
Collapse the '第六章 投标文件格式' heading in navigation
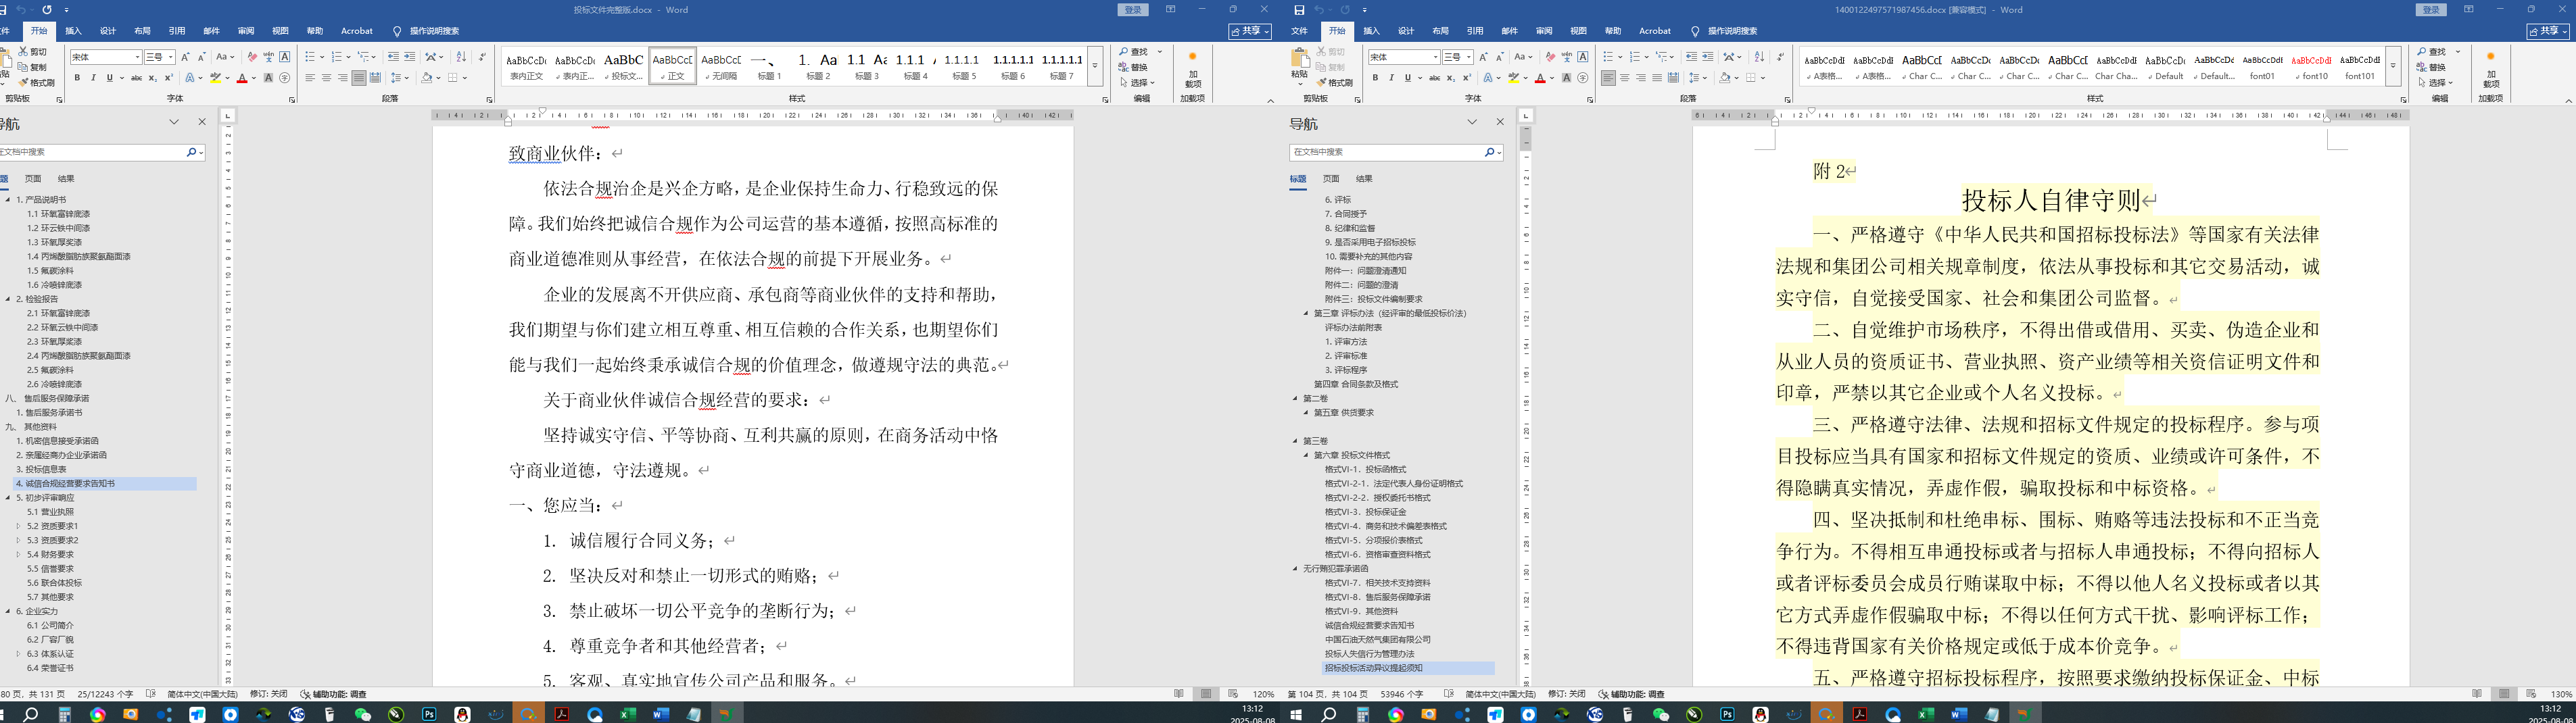1306,455
